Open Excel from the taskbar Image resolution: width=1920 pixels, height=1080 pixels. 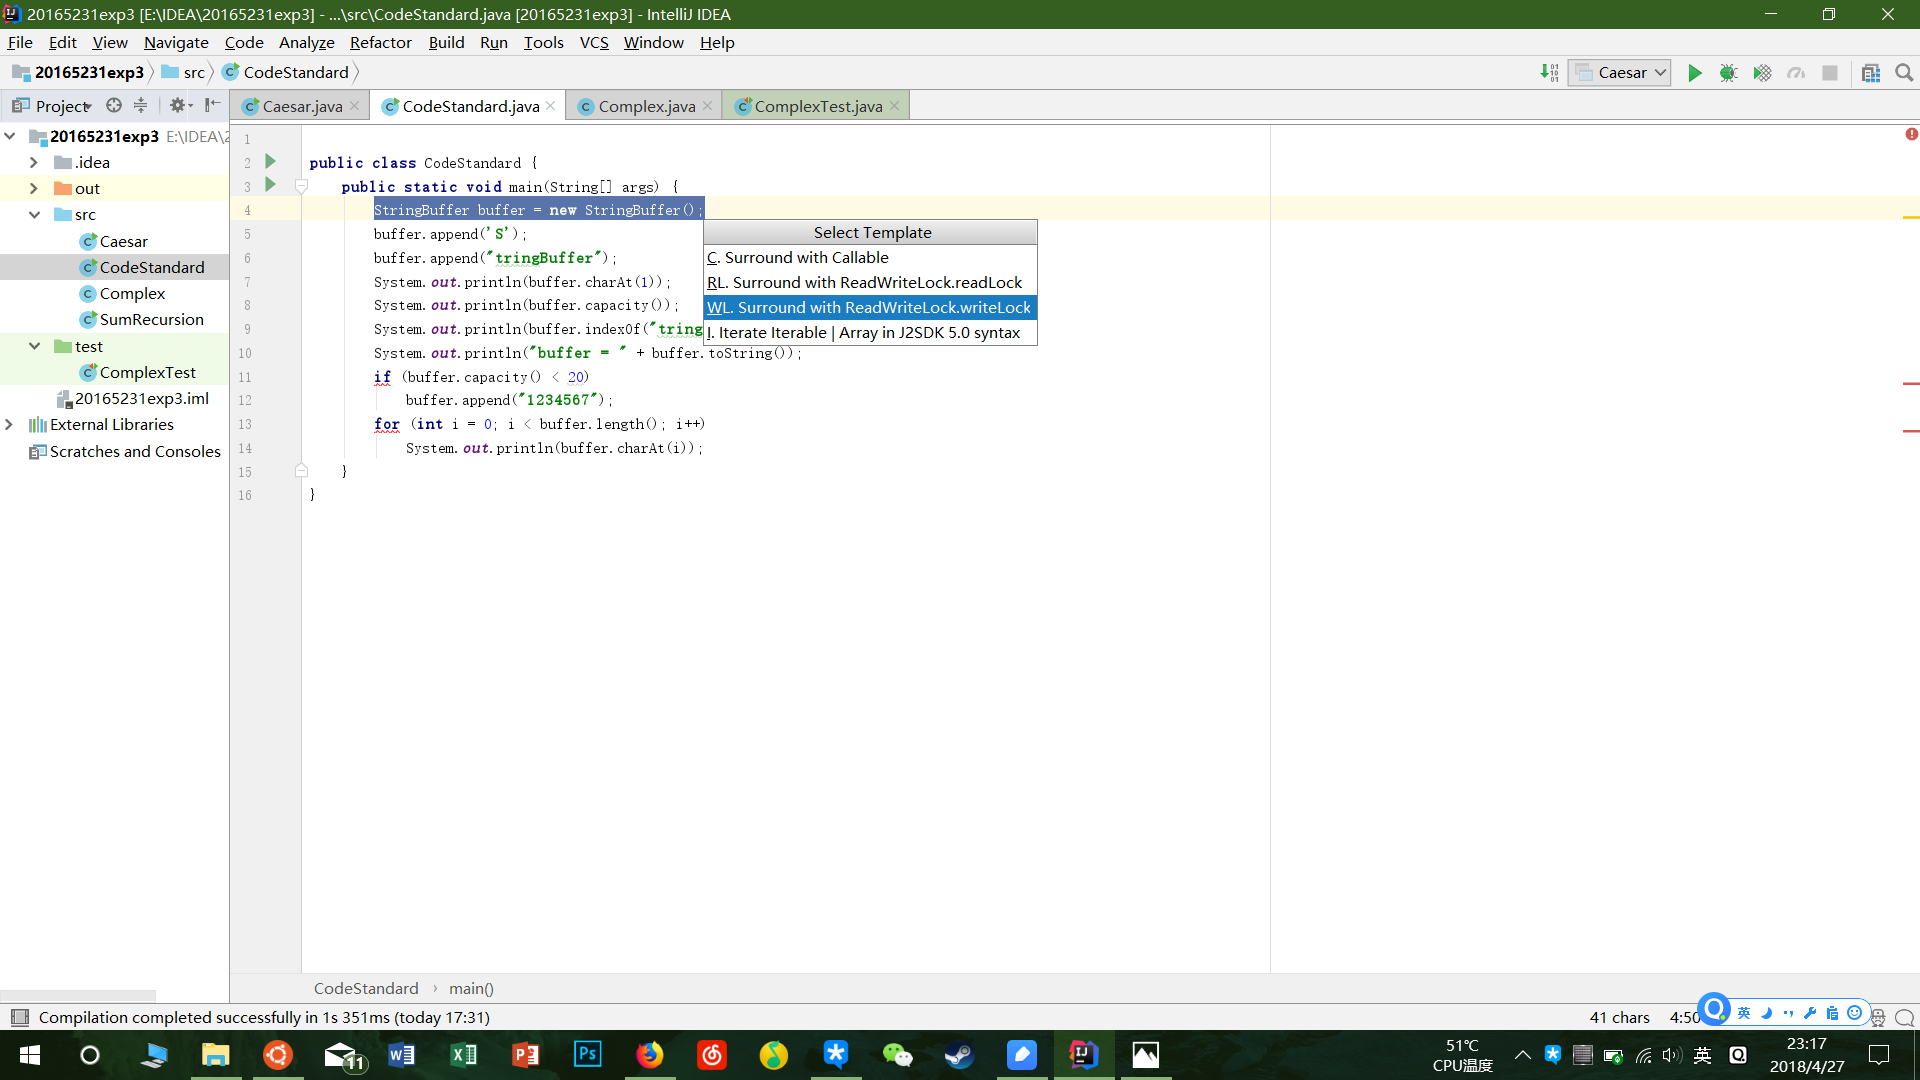click(464, 1055)
